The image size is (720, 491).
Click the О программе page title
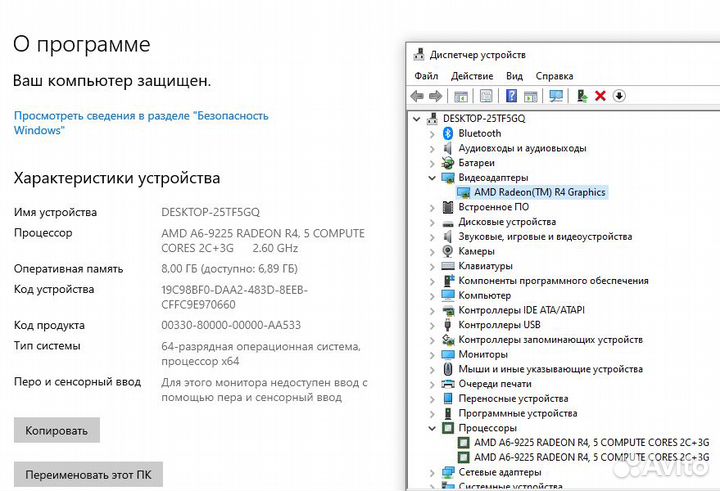[x=82, y=45]
